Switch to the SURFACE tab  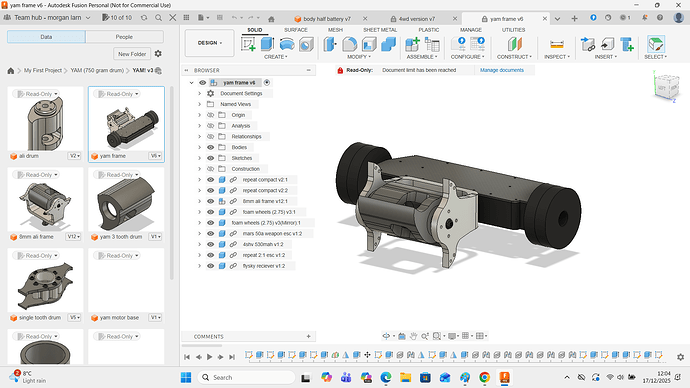click(x=296, y=30)
